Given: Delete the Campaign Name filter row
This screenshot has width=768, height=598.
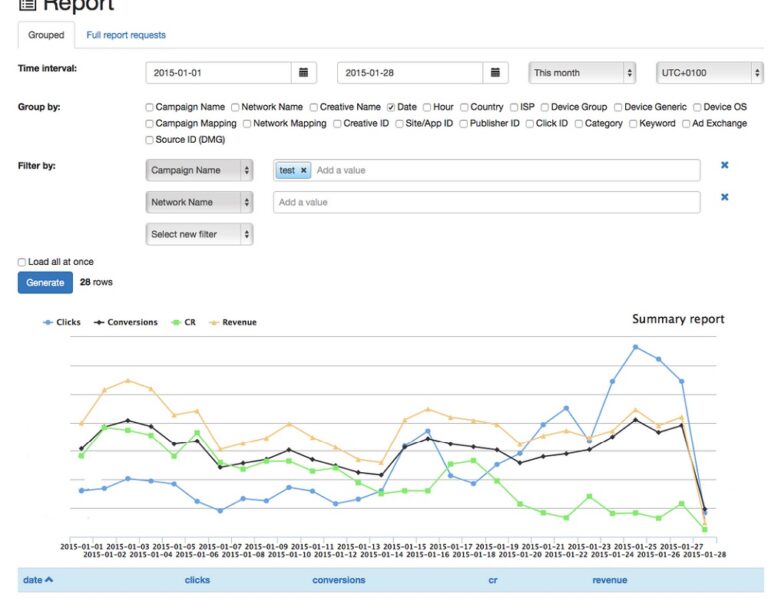Looking at the screenshot, I should coord(724,165).
